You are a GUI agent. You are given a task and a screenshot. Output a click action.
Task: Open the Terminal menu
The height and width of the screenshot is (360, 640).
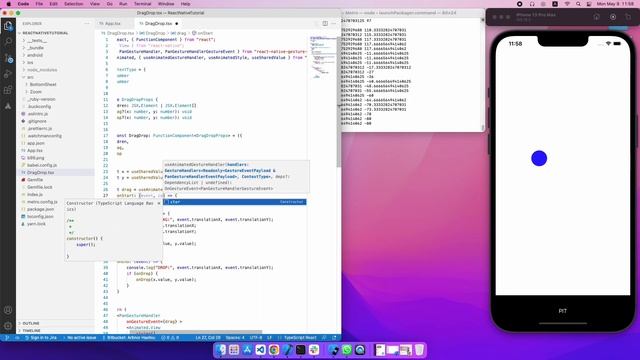[x=142, y=4]
